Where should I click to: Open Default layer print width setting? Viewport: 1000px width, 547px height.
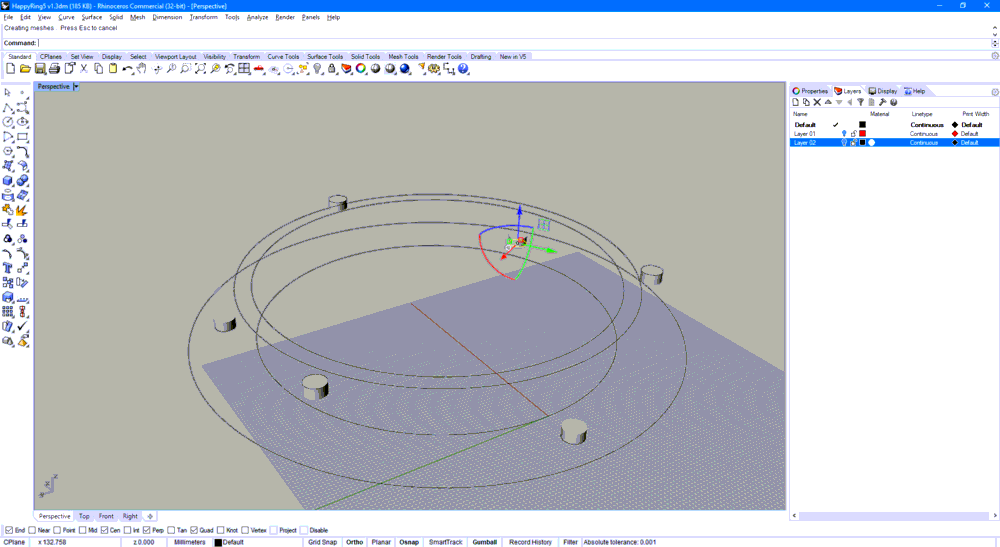(971, 125)
